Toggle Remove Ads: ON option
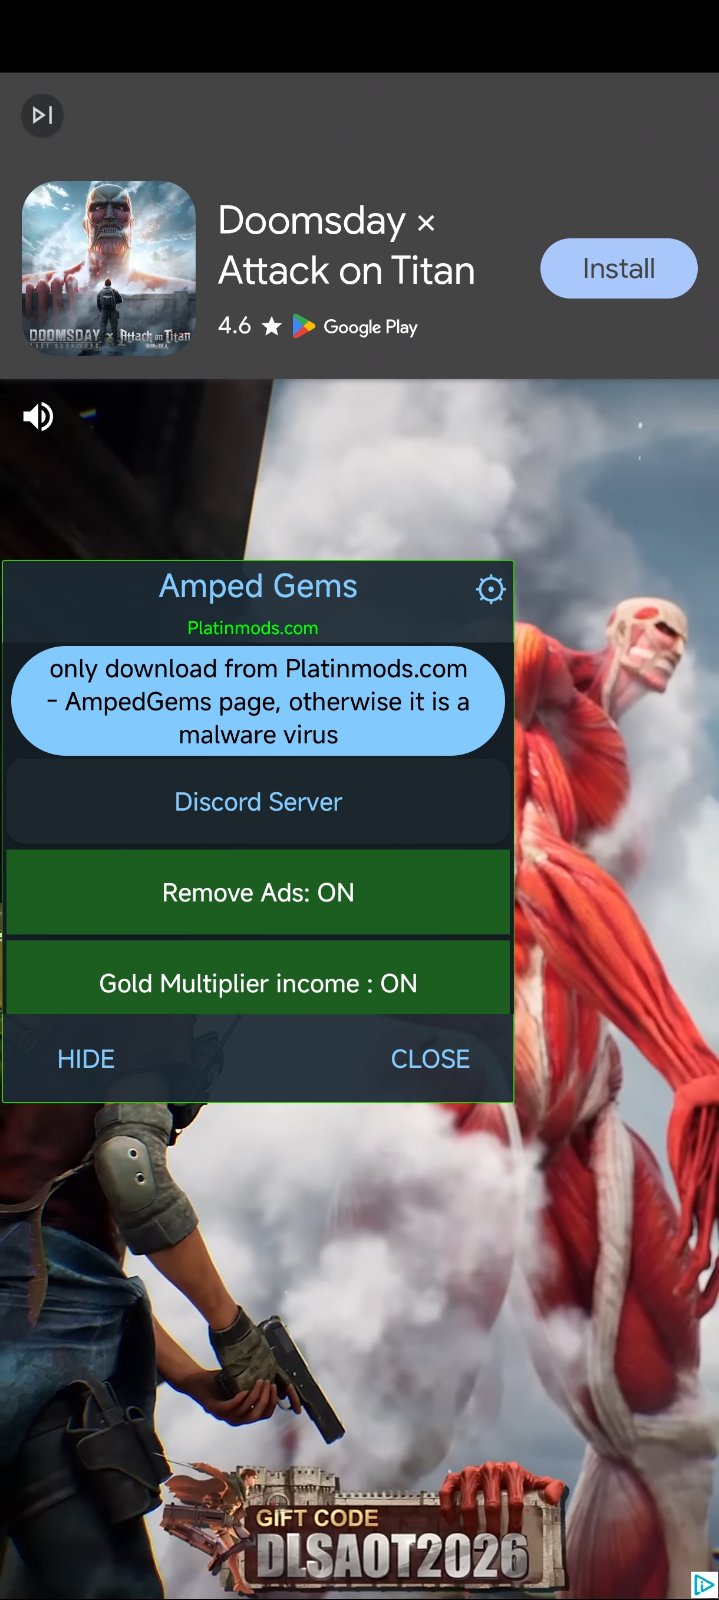The image size is (719, 1600). click(258, 892)
